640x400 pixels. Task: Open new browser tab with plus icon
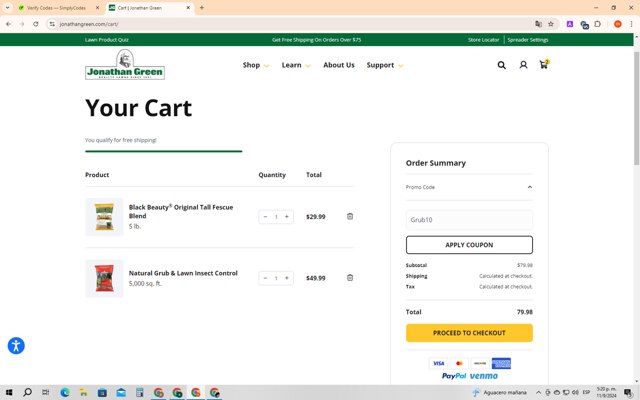202,7
